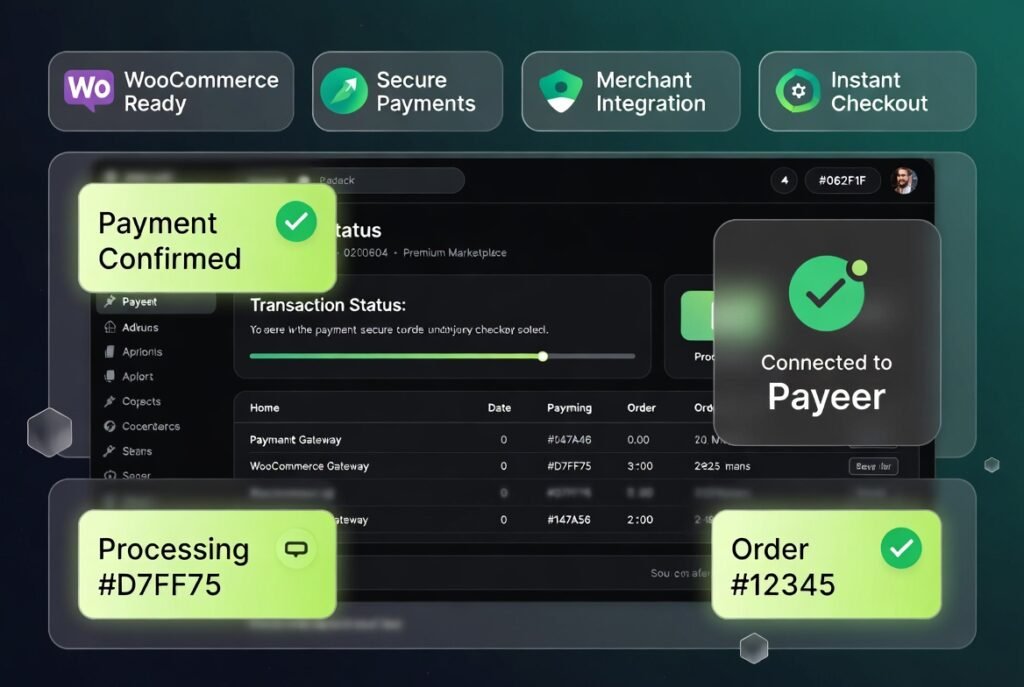Click the icon beside Copects in sidebar
Image resolution: width=1024 pixels, height=687 pixels.
110,402
